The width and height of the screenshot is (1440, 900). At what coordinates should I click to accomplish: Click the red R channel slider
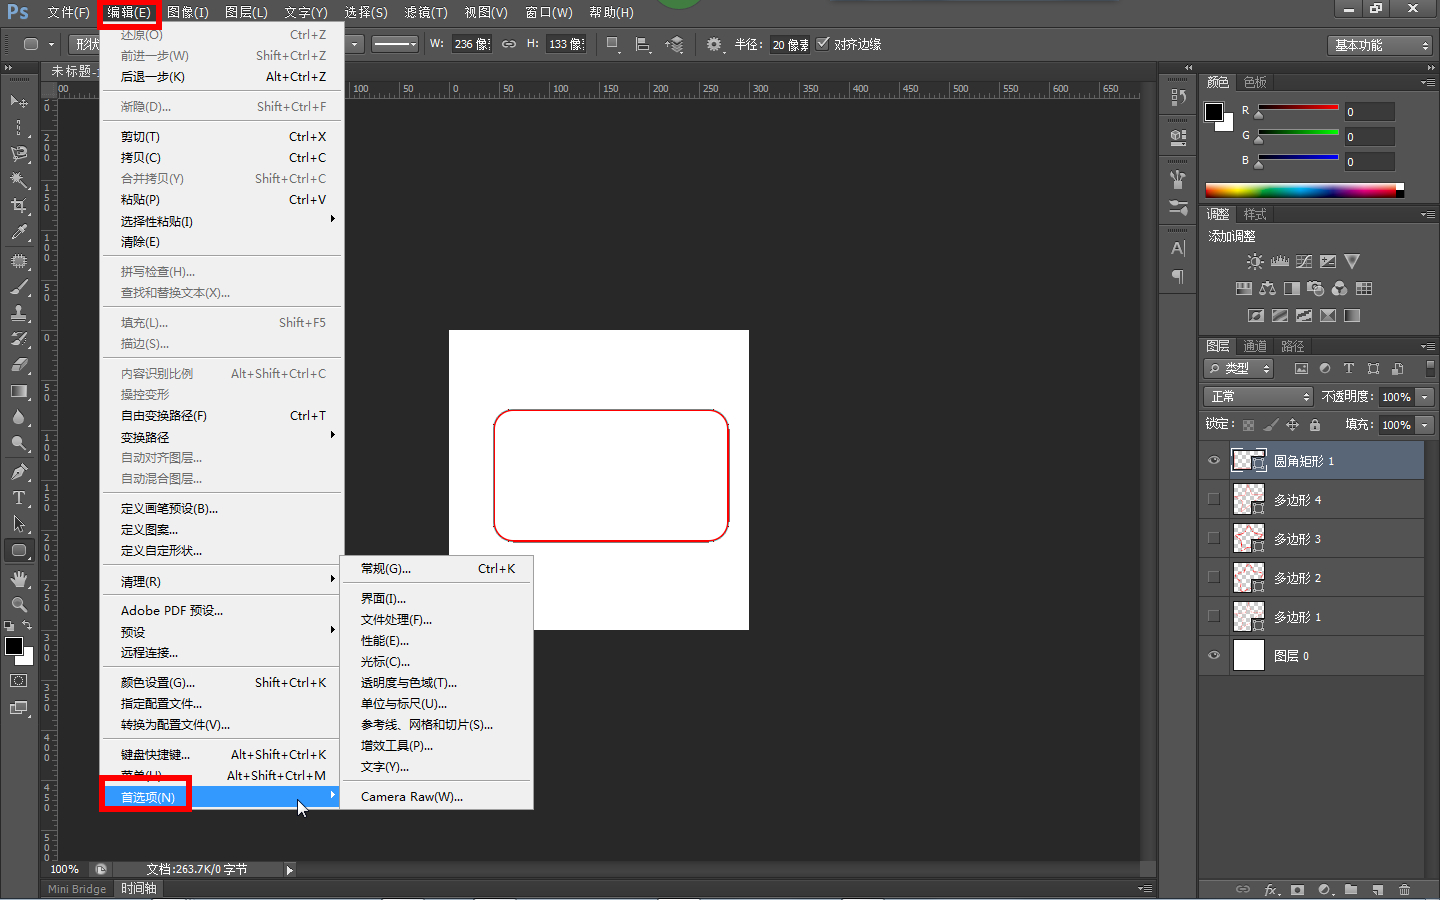1298,109
